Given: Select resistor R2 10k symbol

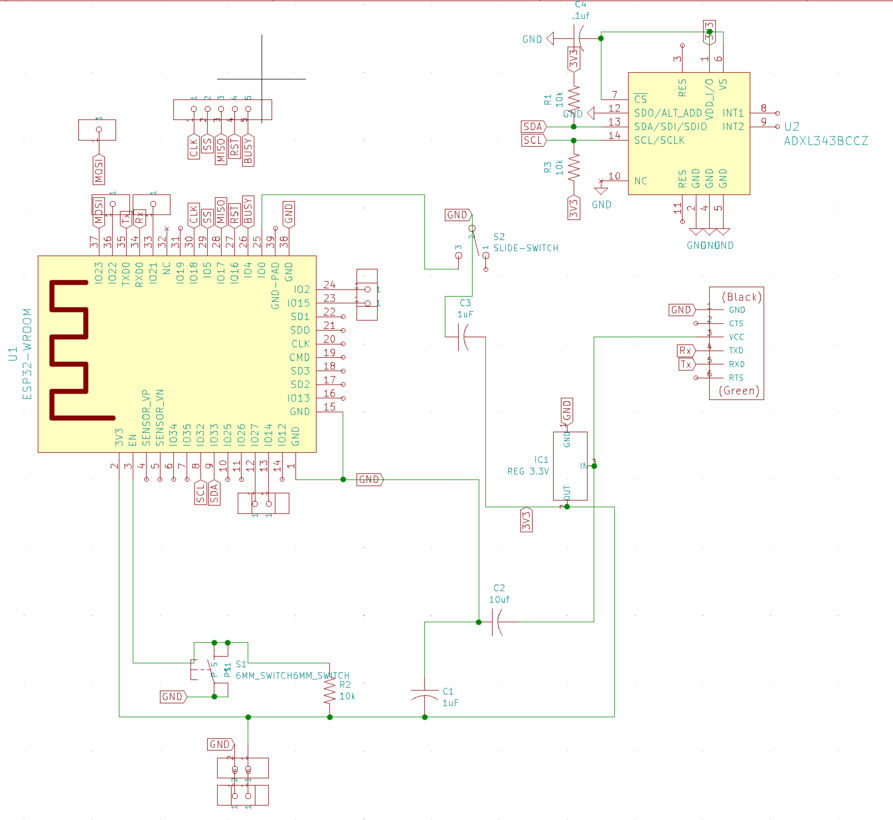Looking at the screenshot, I should tap(329, 690).
